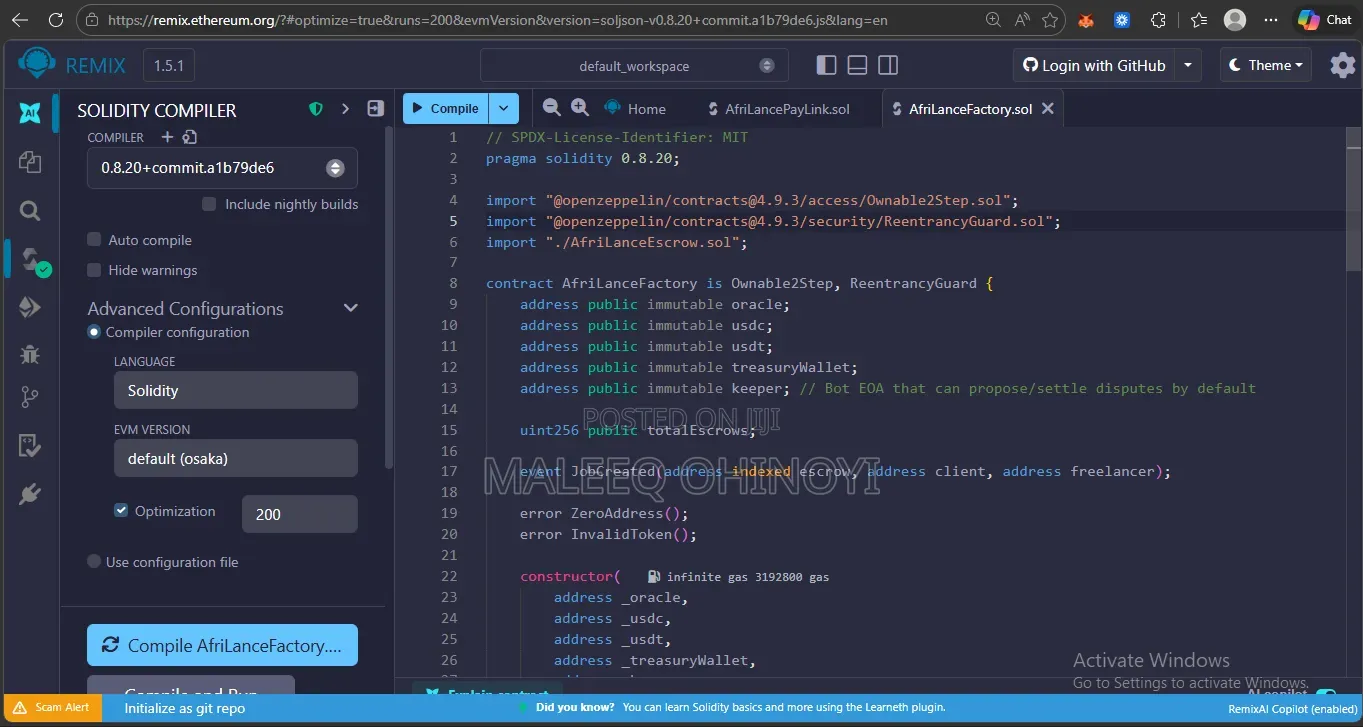Open Remix settings gear icon
This screenshot has width=1363, height=727.
click(1342, 65)
